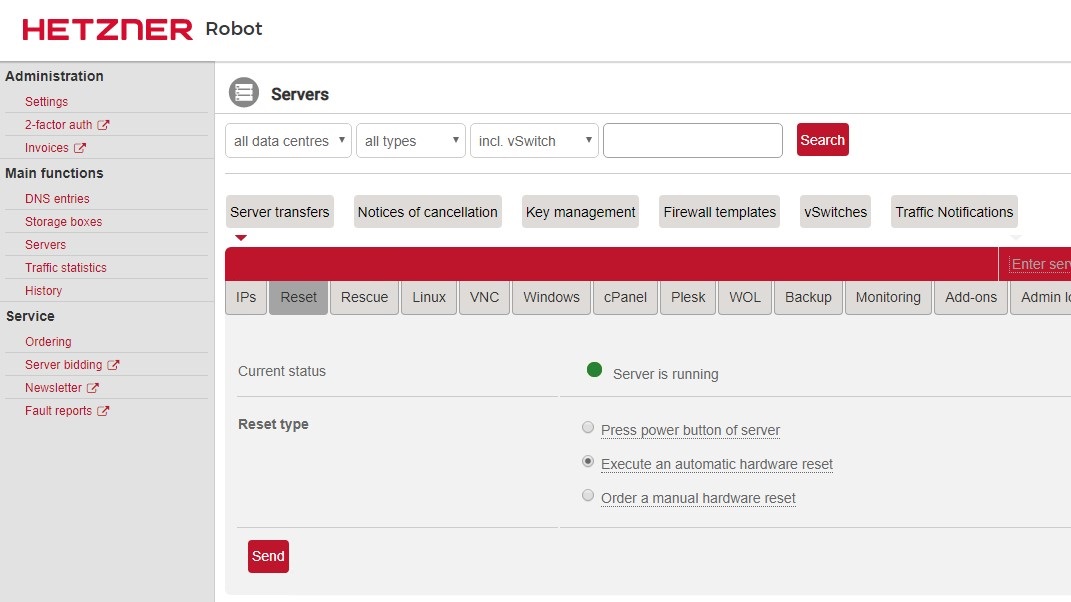Open Key management
The height and width of the screenshot is (602, 1071).
(581, 212)
